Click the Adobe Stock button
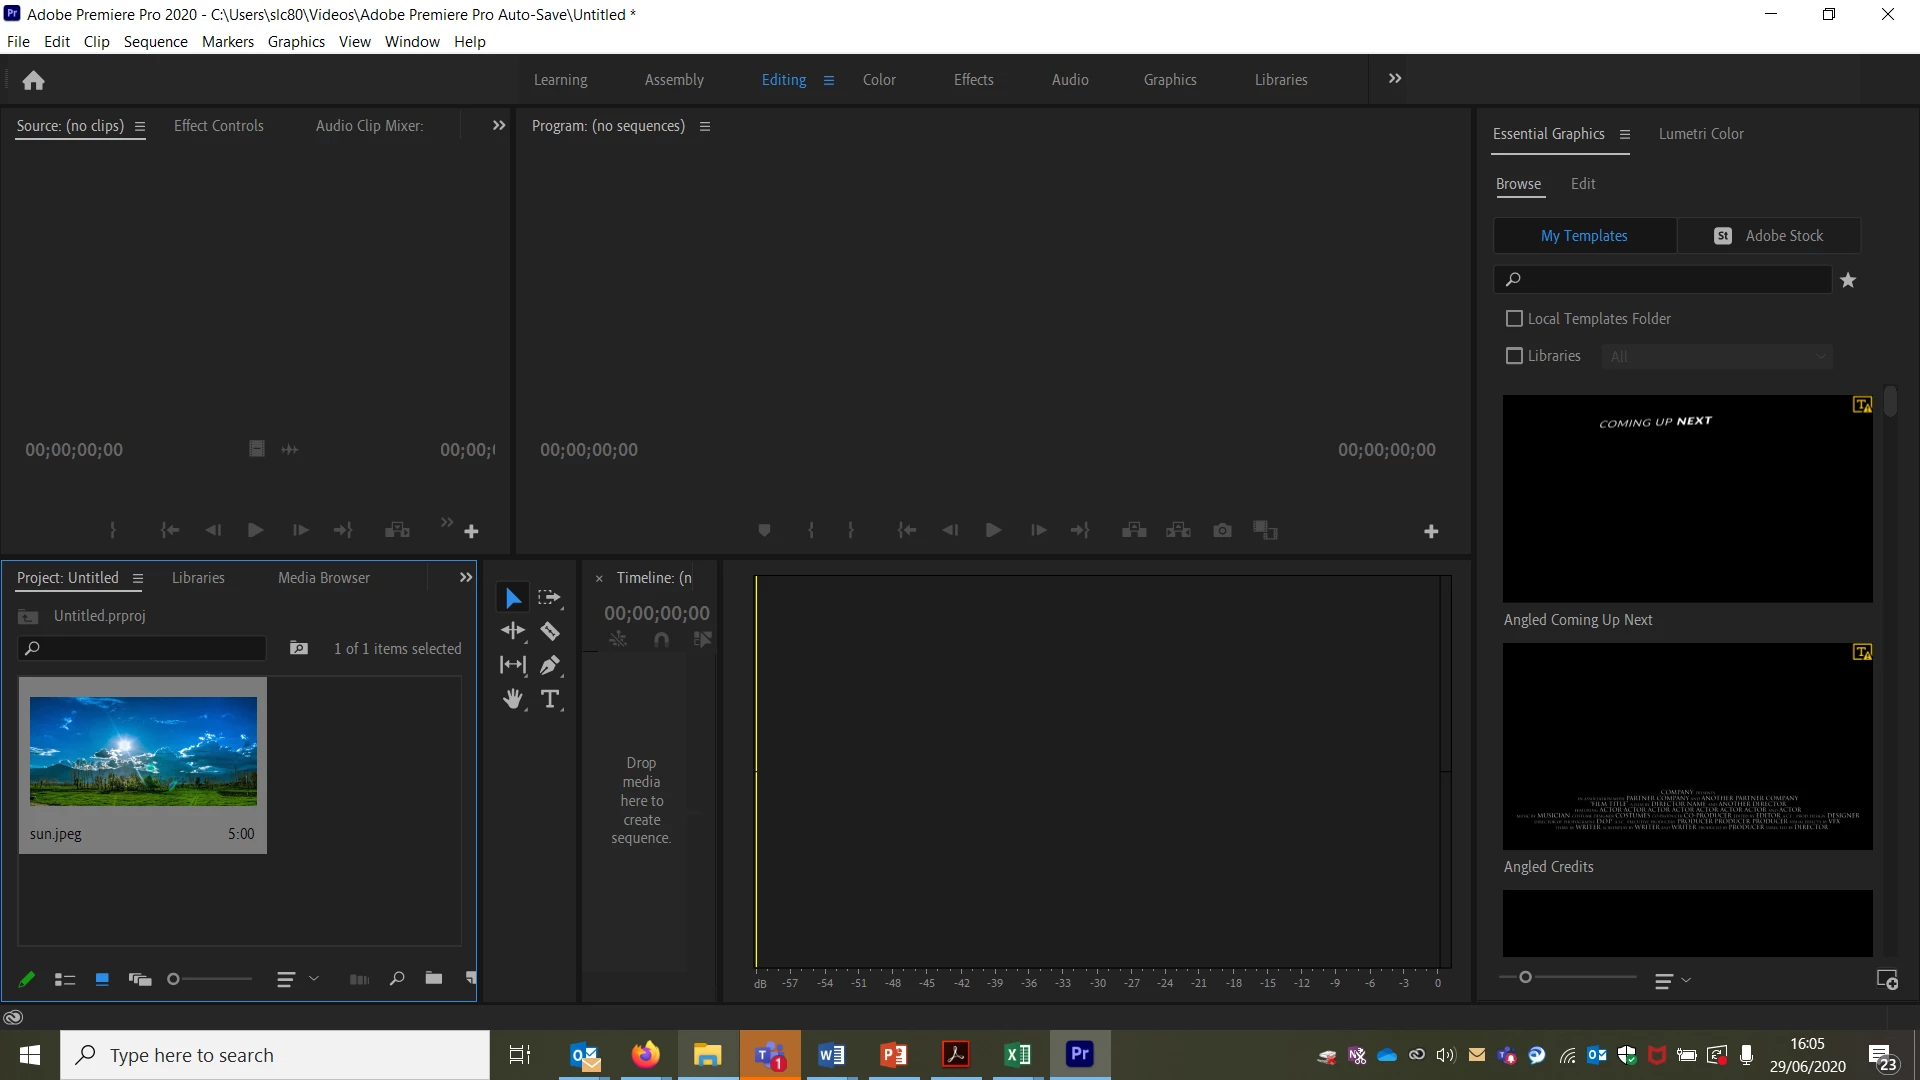 1769,236
